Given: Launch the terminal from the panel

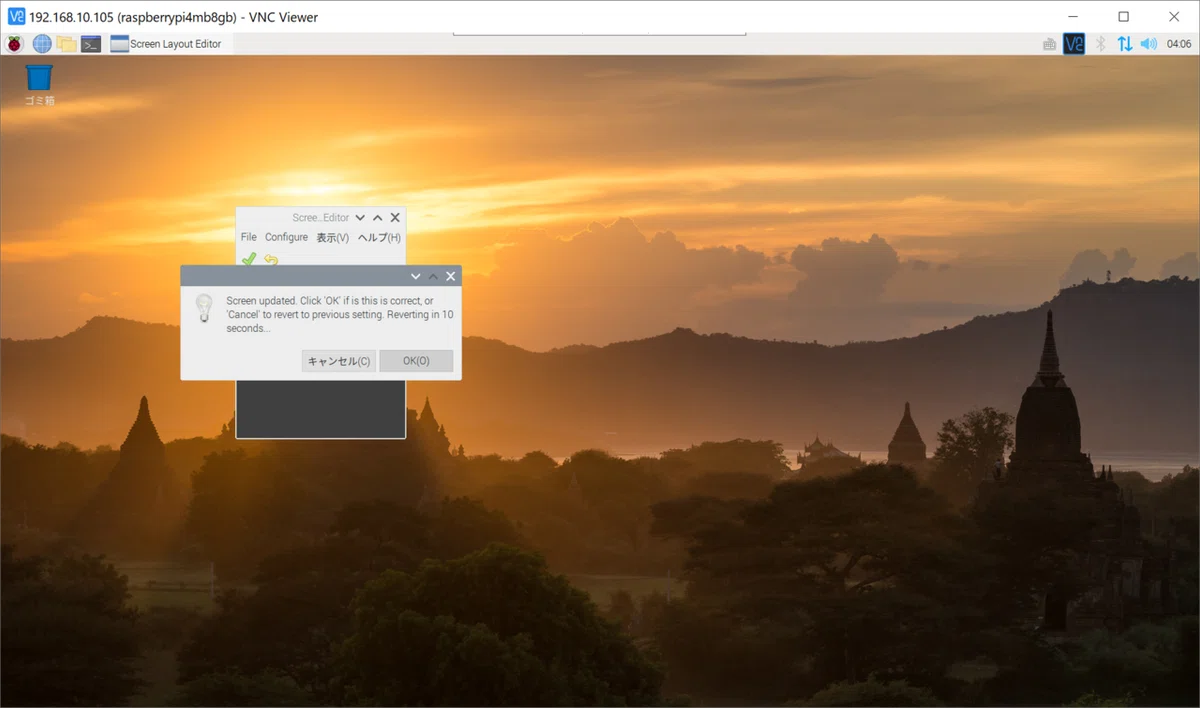Looking at the screenshot, I should 91,43.
